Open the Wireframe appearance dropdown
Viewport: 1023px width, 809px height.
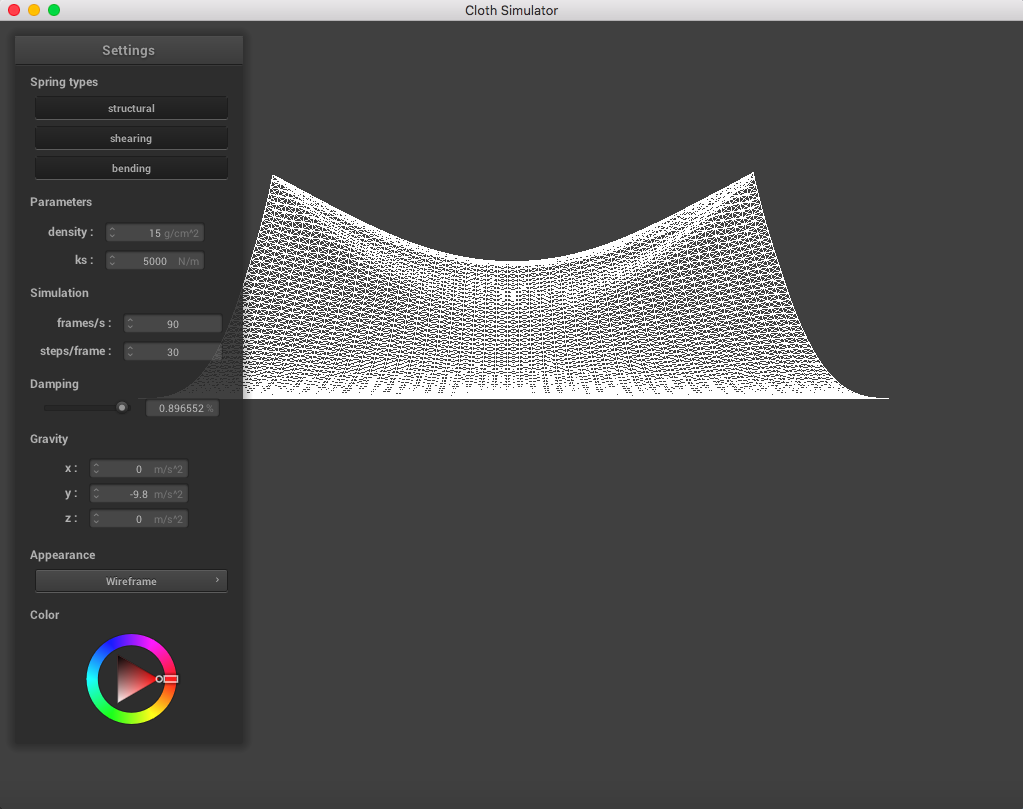tap(131, 581)
